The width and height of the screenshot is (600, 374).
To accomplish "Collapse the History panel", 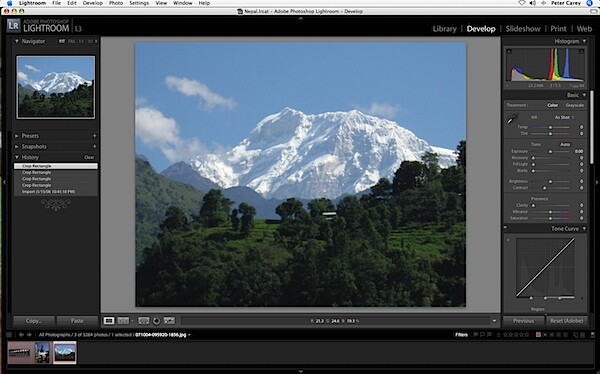I will click(x=17, y=157).
